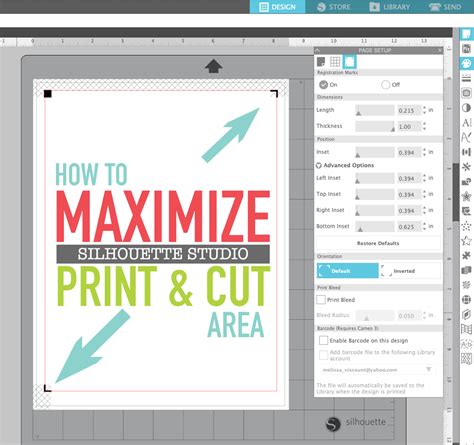Screen dimensions: 474x445
Task: Click the Thickness slider
Action: [375, 126]
